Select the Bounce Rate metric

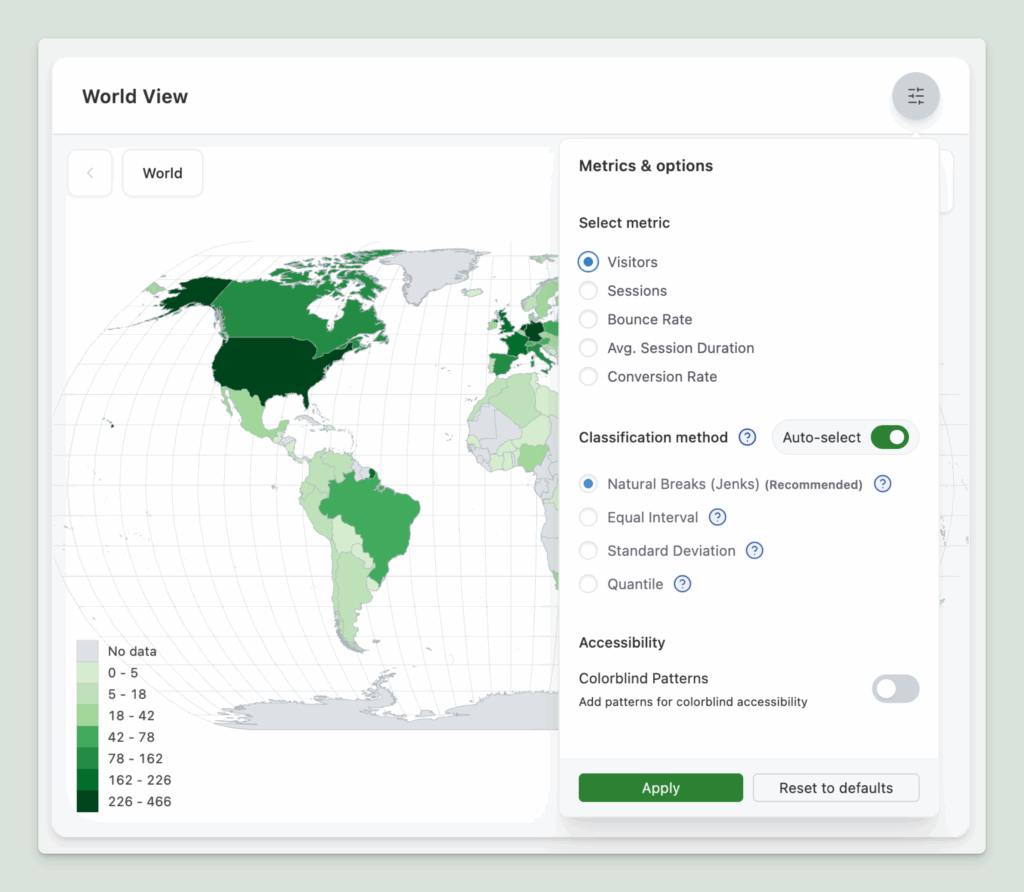[589, 320]
